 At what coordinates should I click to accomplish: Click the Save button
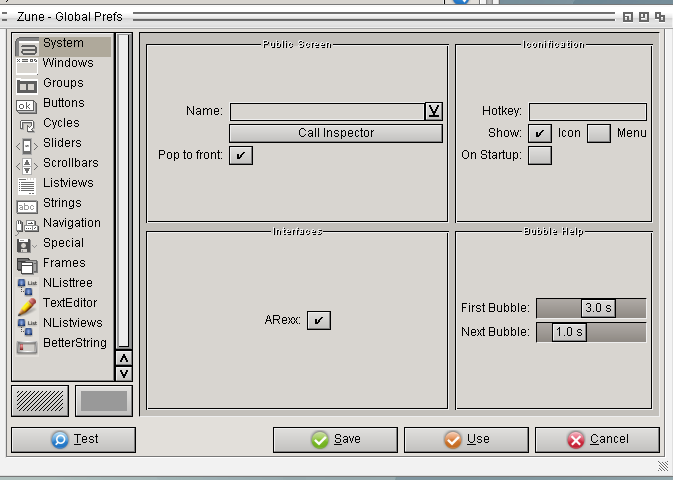(335, 439)
